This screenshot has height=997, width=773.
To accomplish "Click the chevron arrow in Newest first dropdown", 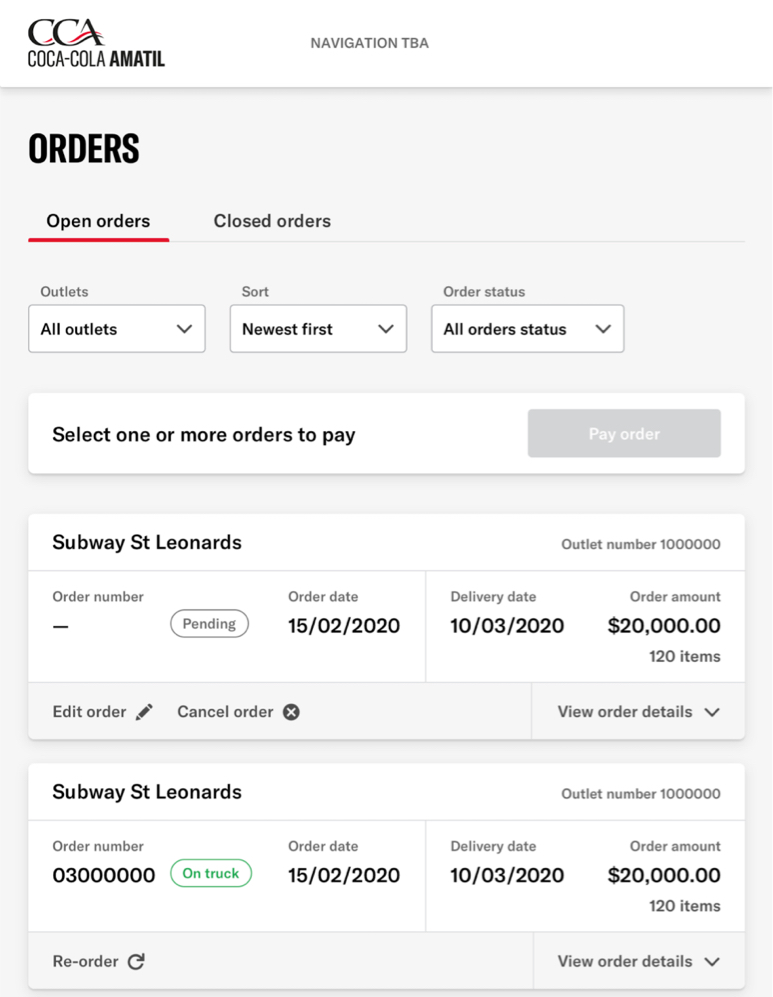I will click(x=386, y=329).
